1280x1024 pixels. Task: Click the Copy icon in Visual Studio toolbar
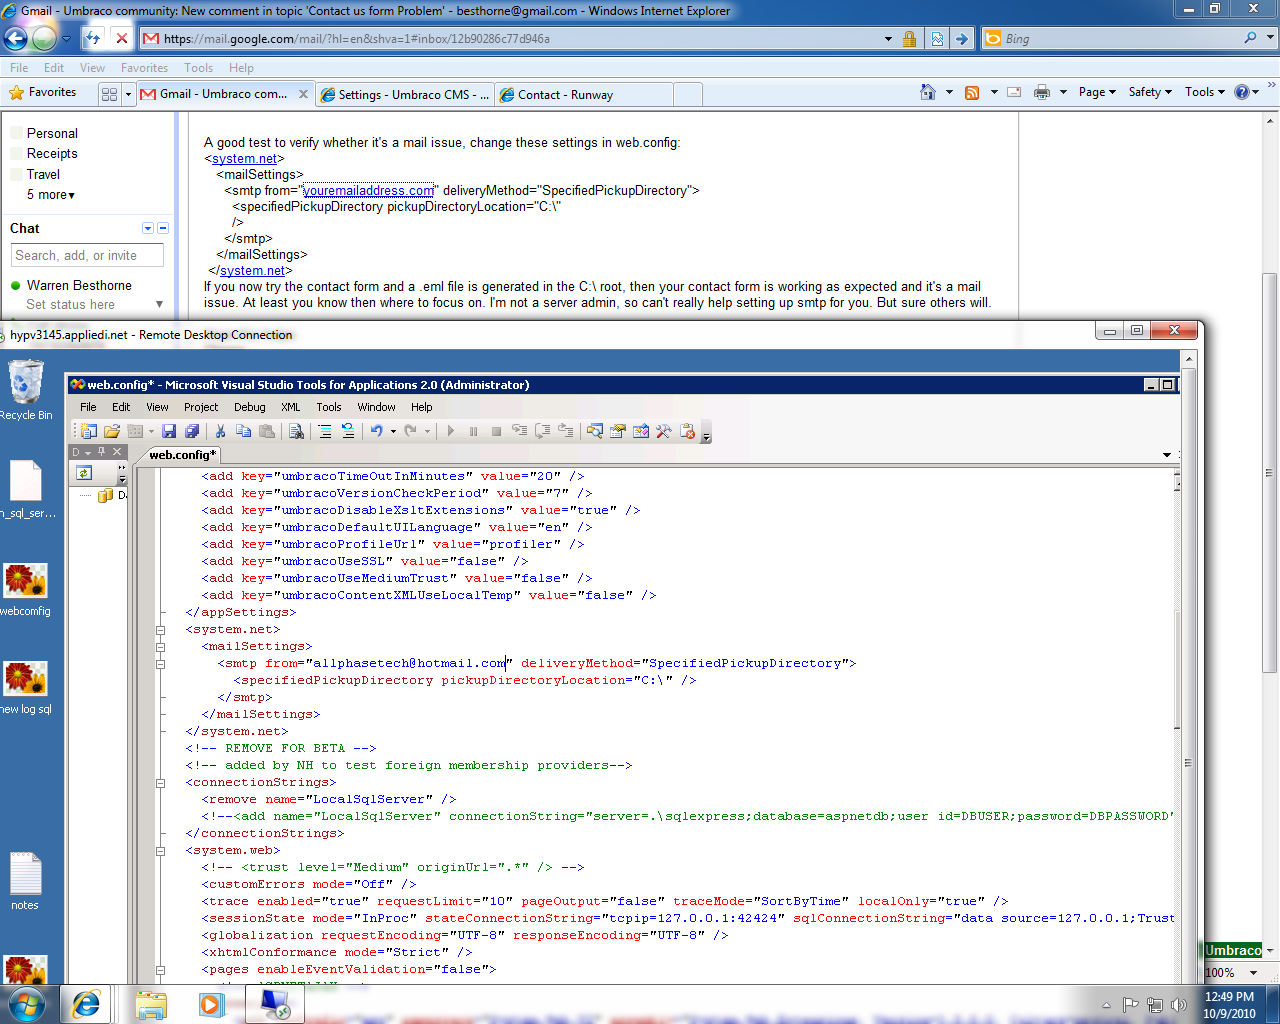(x=243, y=431)
